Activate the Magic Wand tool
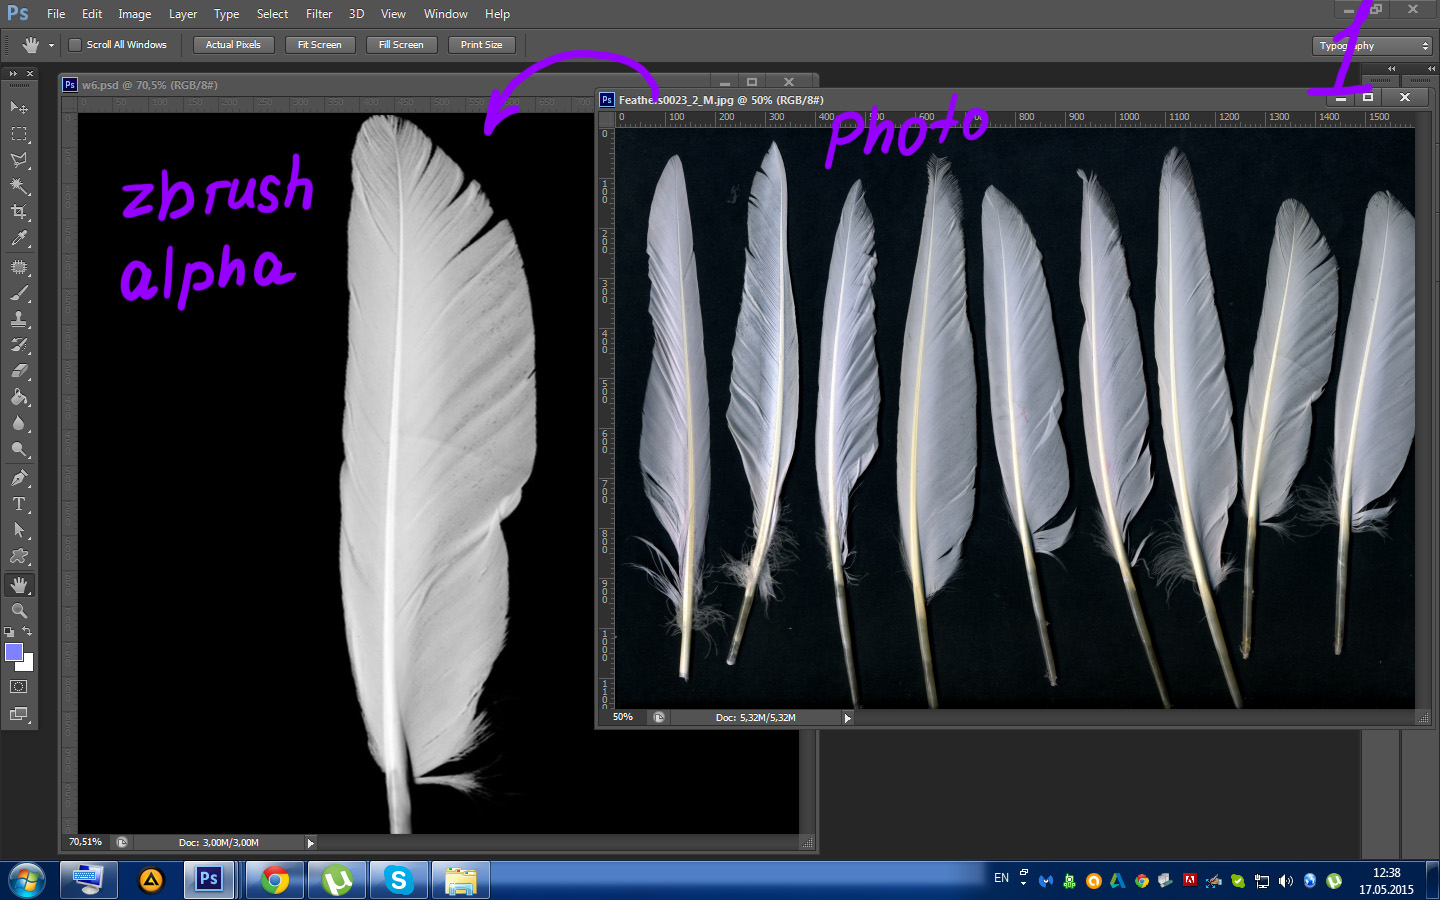 (19, 186)
